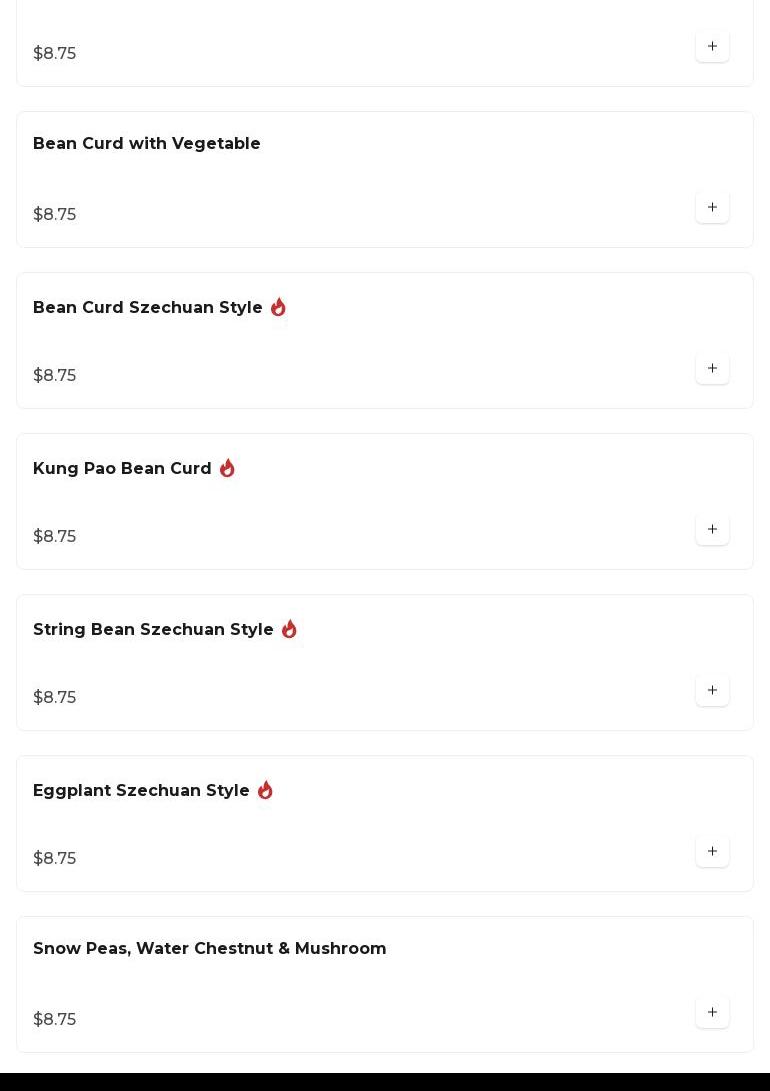Click the $8.75 price under Eggplant Szechuan Style
The height and width of the screenshot is (1091, 770).
[55, 859]
